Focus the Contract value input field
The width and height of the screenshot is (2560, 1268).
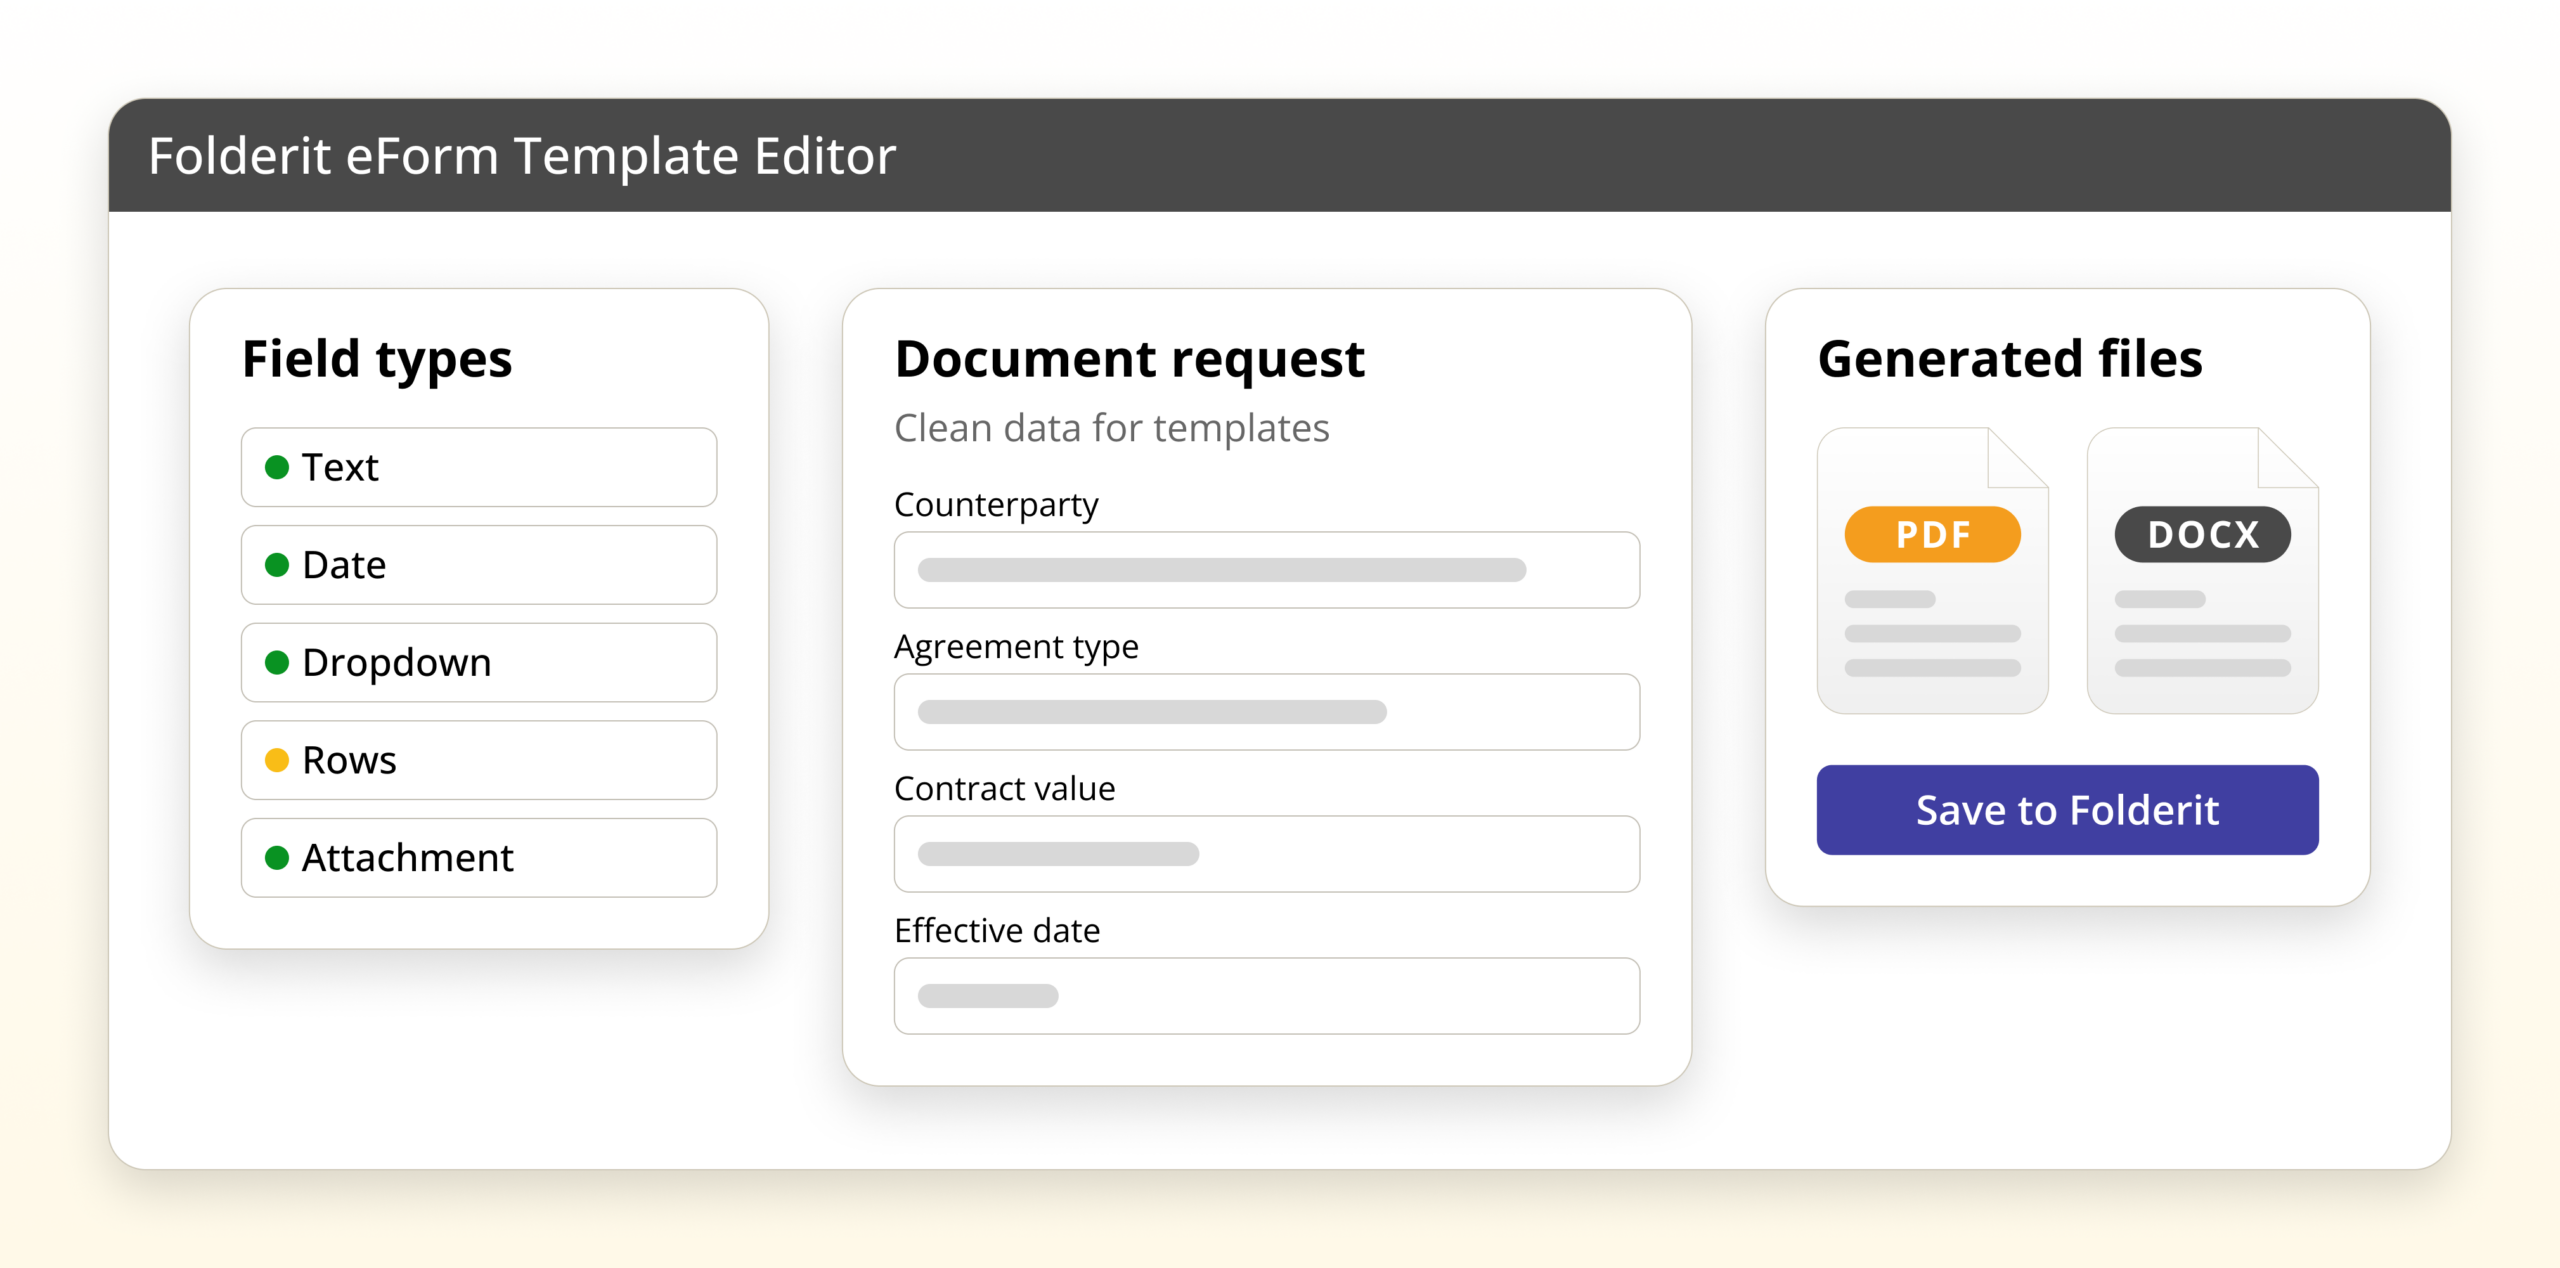click(1267, 854)
